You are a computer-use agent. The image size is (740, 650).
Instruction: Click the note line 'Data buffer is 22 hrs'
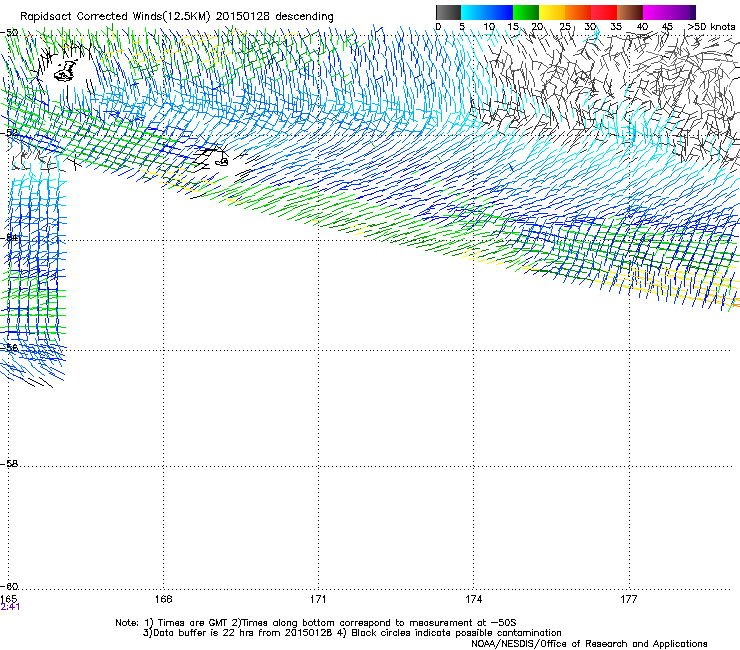click(352, 633)
